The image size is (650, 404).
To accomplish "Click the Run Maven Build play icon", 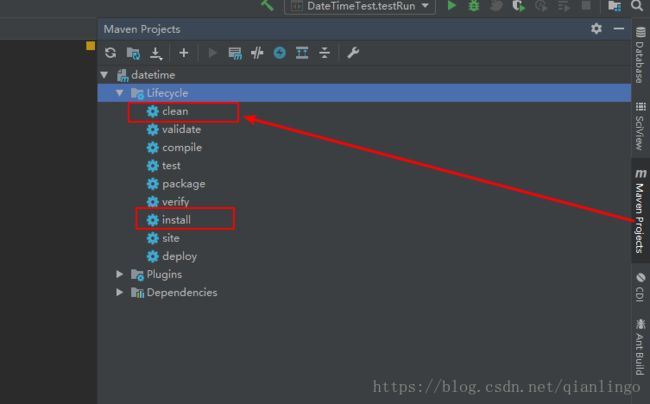I will (212, 53).
